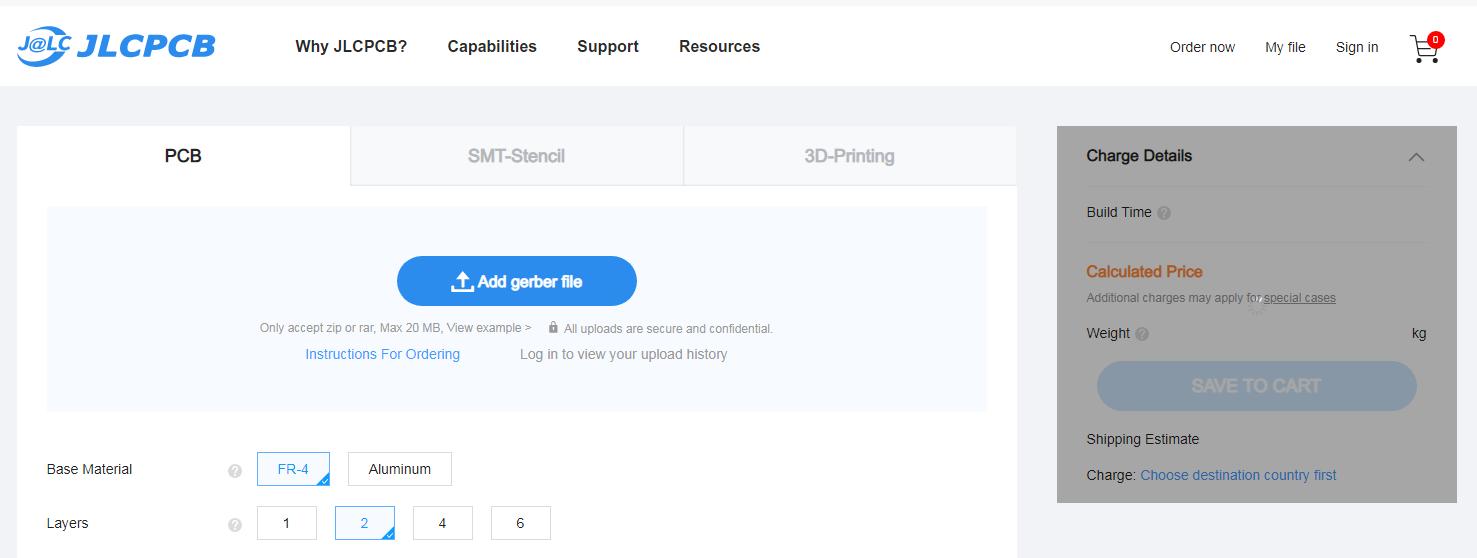Image resolution: width=1477 pixels, height=558 pixels.
Task: Open the shopping cart icon
Action: click(1426, 47)
